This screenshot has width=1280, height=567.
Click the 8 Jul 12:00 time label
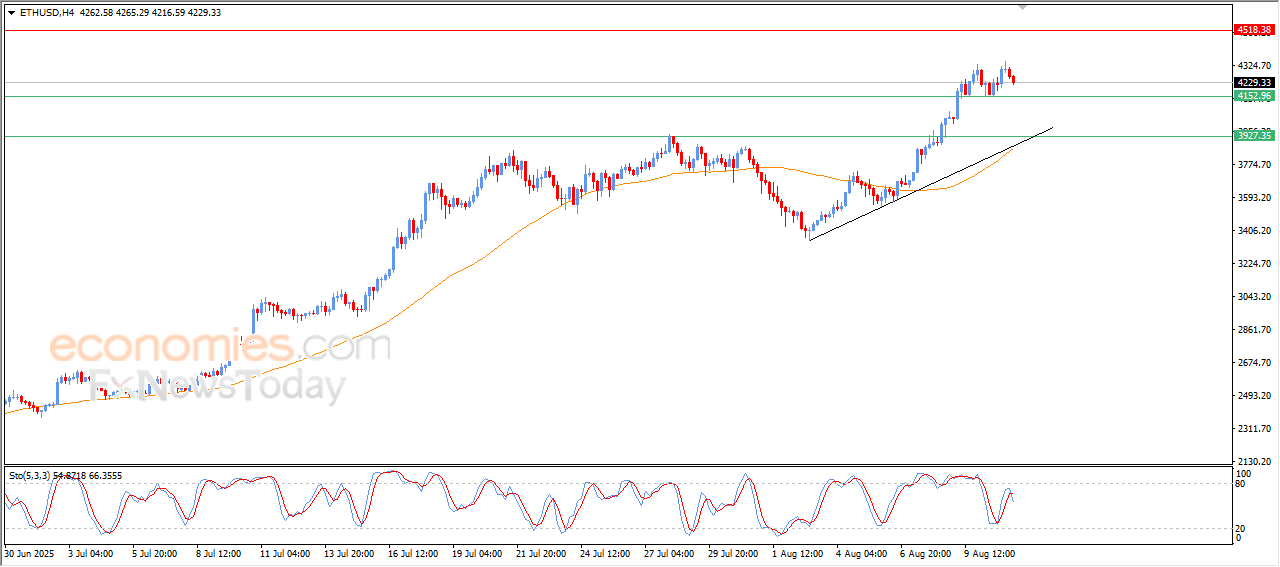pyautogui.click(x=219, y=552)
